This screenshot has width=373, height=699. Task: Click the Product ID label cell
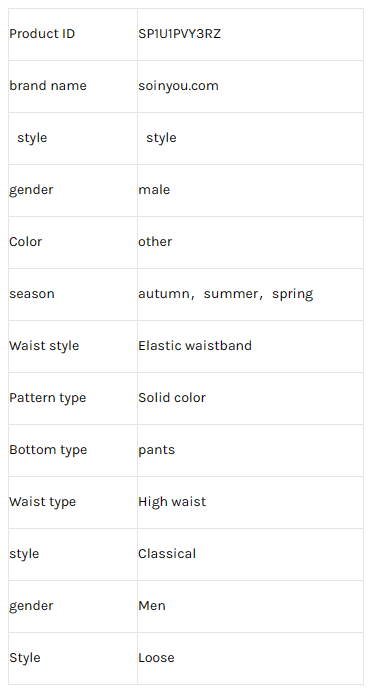(x=73, y=34)
